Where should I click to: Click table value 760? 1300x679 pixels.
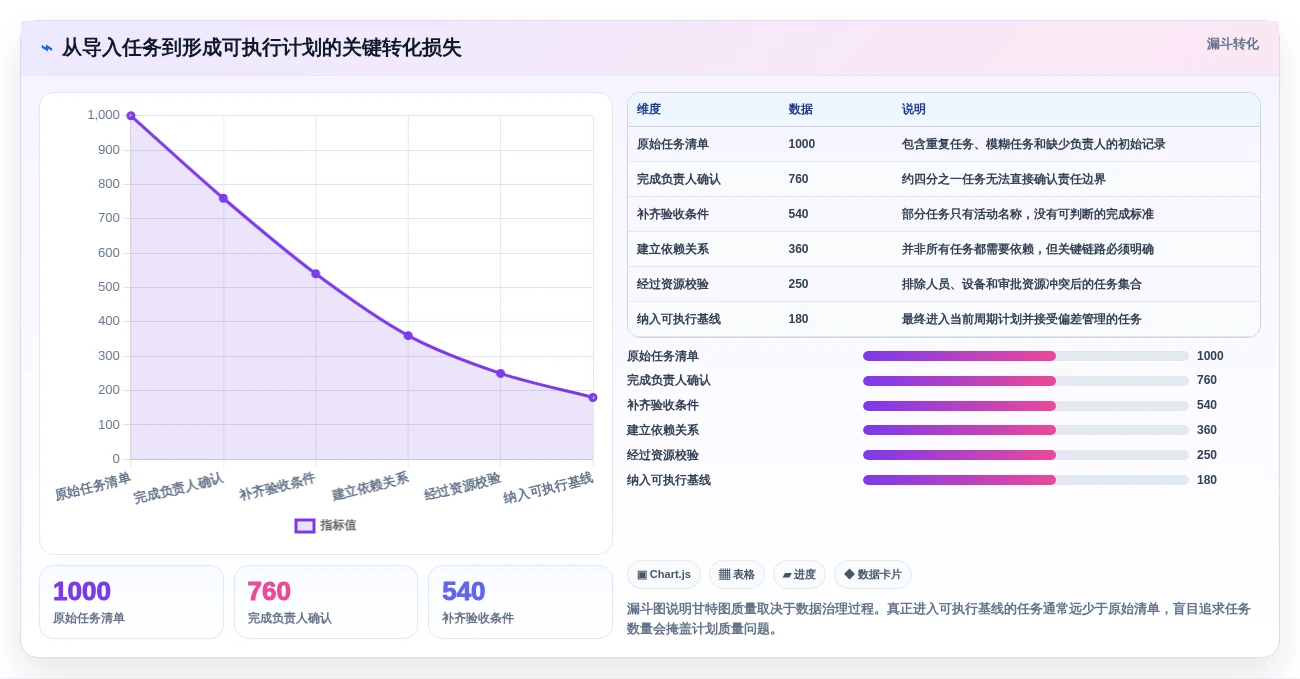pyautogui.click(x=798, y=179)
